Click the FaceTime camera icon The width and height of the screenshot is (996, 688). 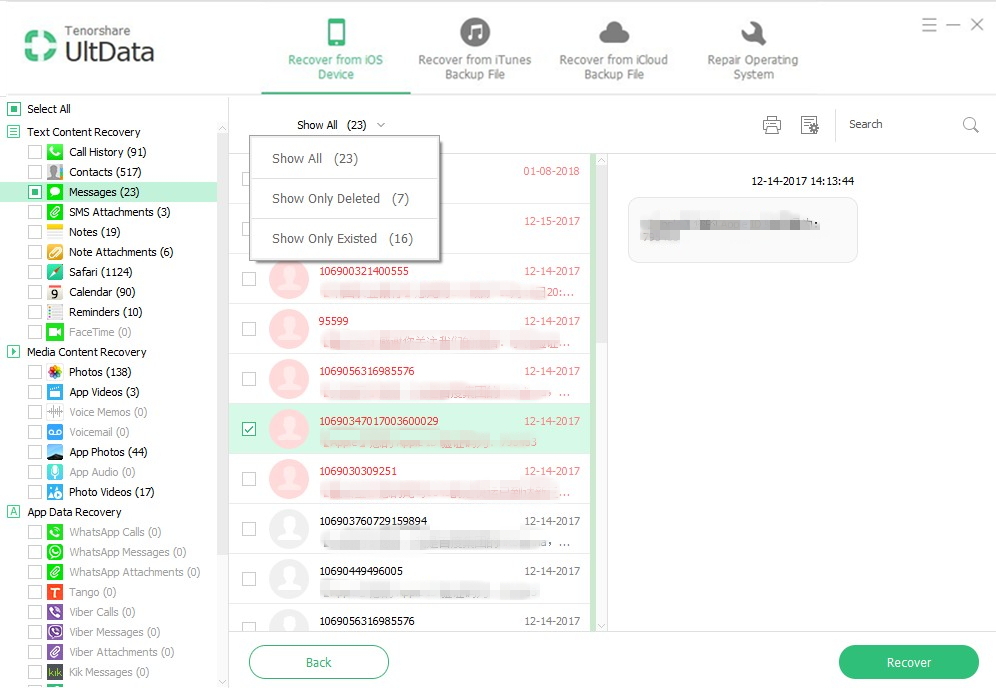(55, 332)
